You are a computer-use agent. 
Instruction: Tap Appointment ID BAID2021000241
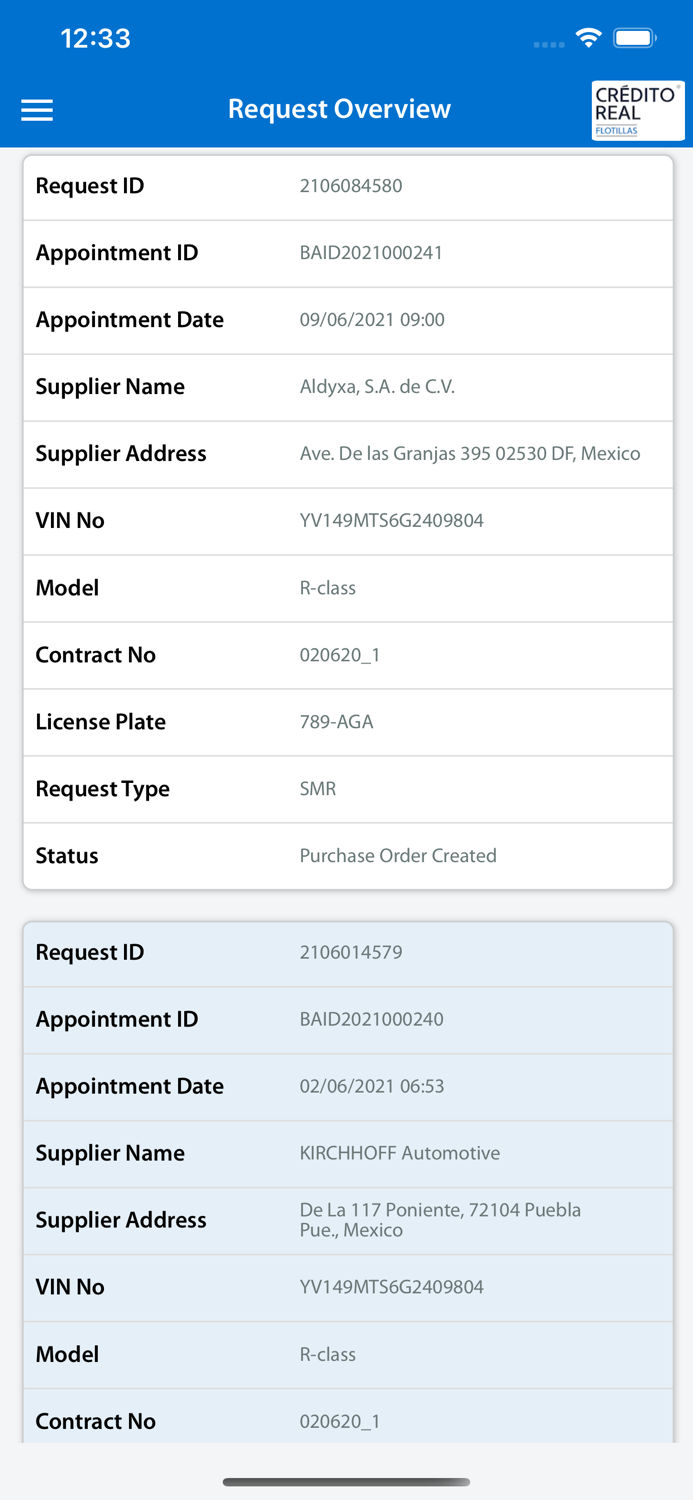[371, 253]
